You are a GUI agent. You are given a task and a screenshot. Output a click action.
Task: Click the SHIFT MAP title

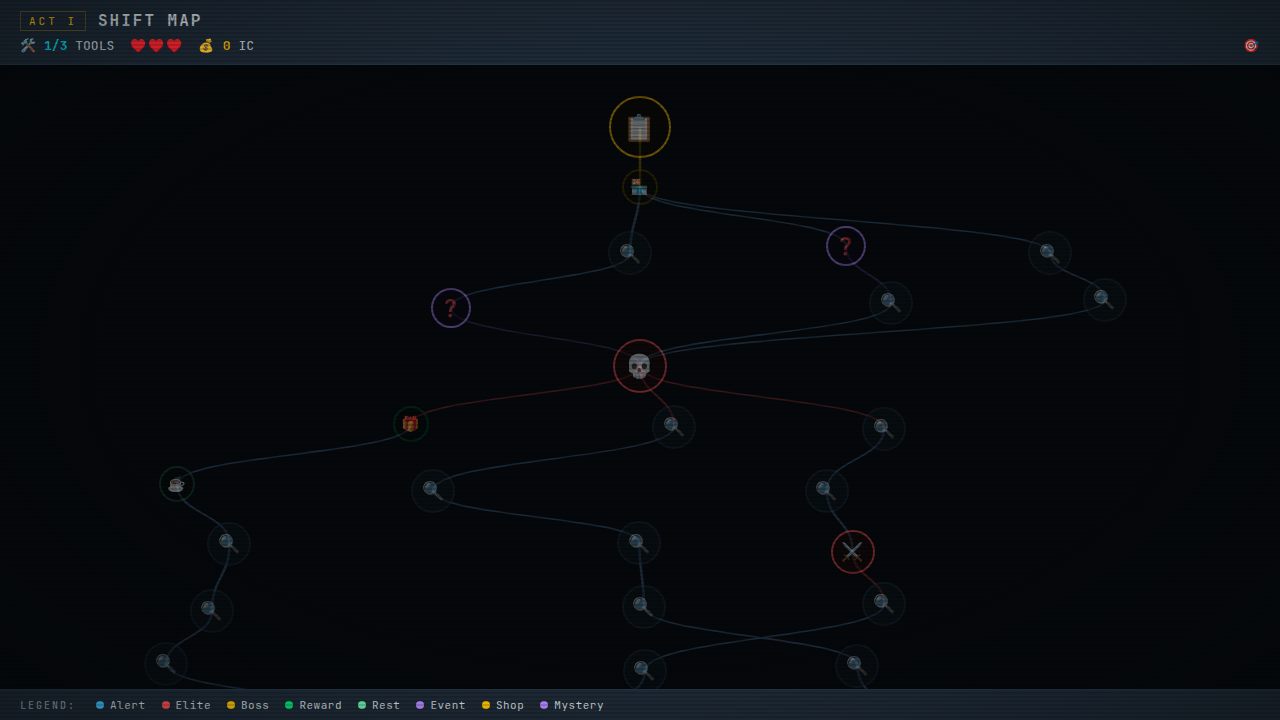pyautogui.click(x=150, y=21)
